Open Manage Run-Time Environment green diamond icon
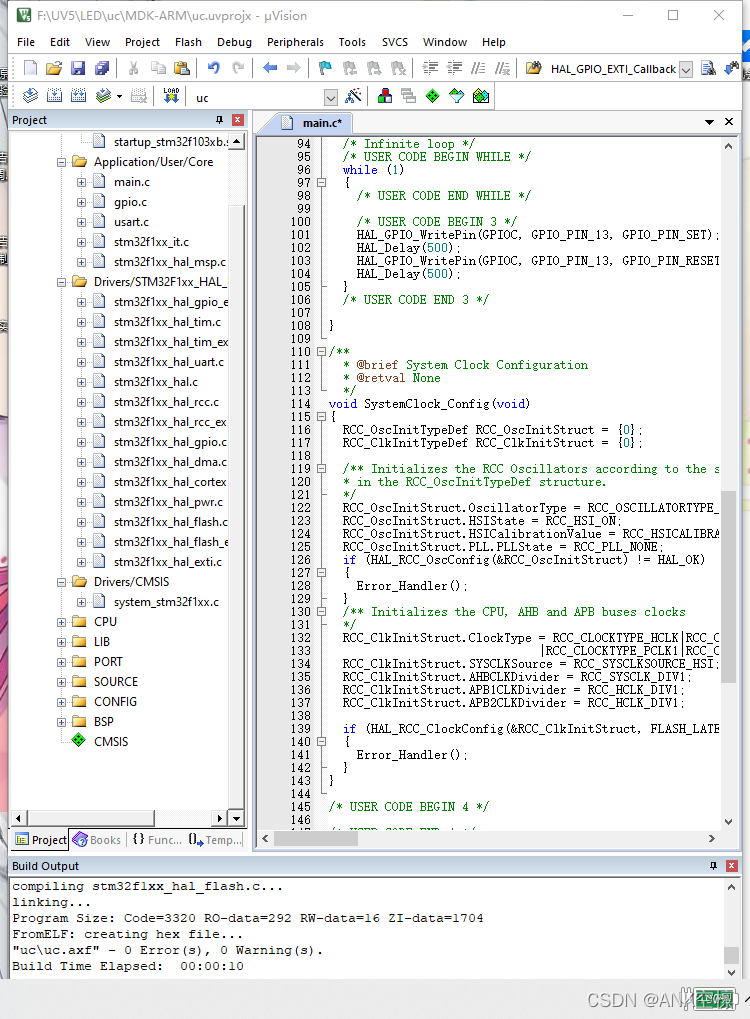Viewport: 750px width, 1019px height. pyautogui.click(x=433, y=96)
